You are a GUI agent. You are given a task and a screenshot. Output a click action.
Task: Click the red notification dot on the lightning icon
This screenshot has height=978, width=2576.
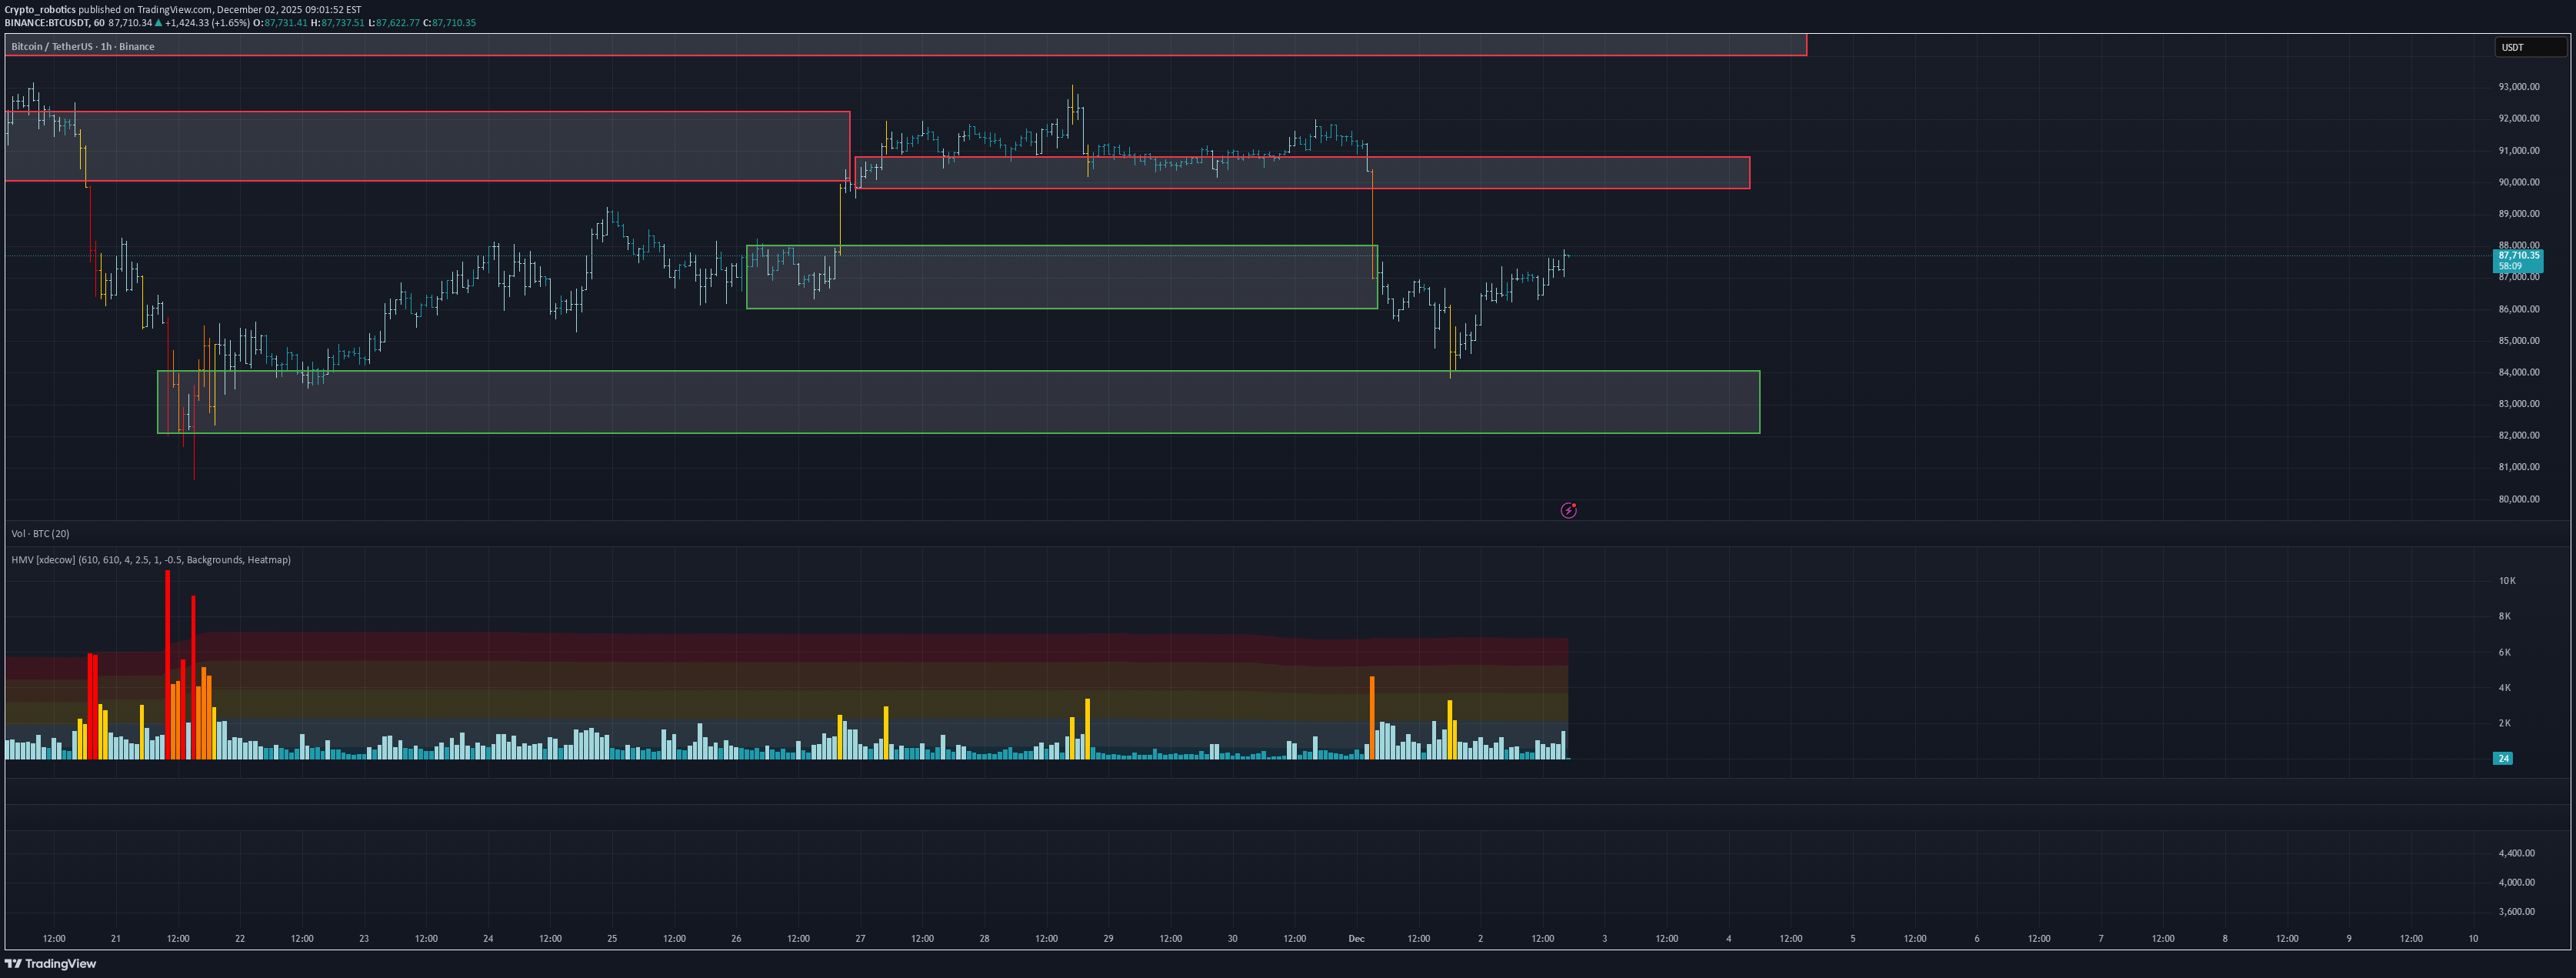1575,504
